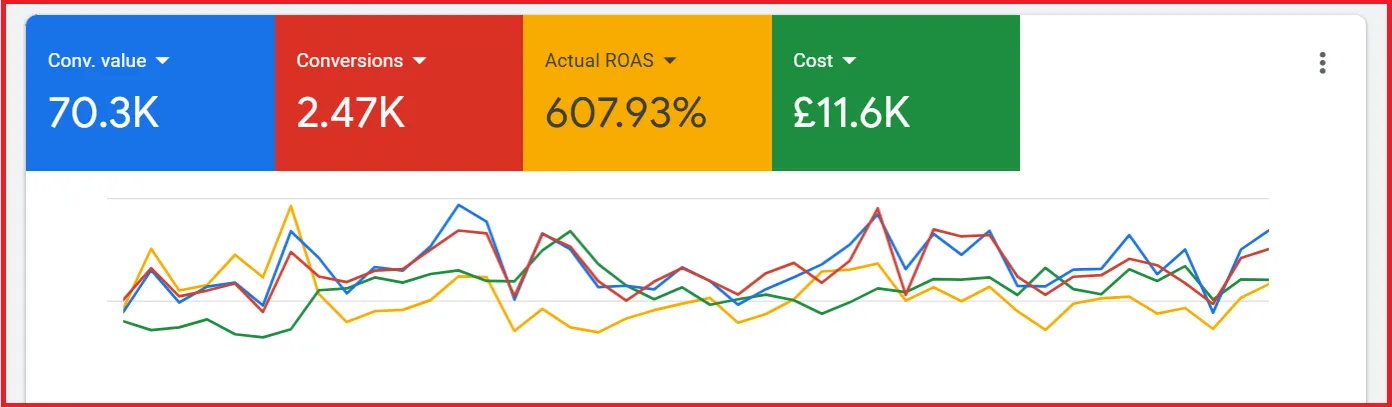Screen dimensions: 1392x407
Task: Expand the Conv. value metric dropdown arrow
Action: click(163, 61)
